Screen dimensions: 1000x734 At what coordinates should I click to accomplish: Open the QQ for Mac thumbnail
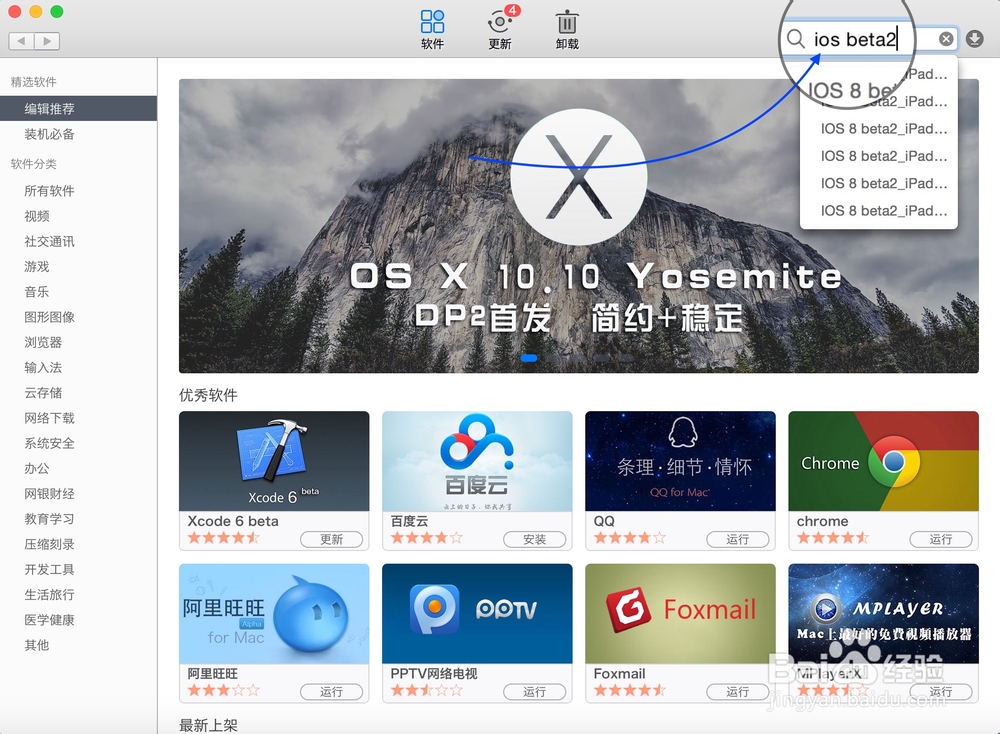680,461
